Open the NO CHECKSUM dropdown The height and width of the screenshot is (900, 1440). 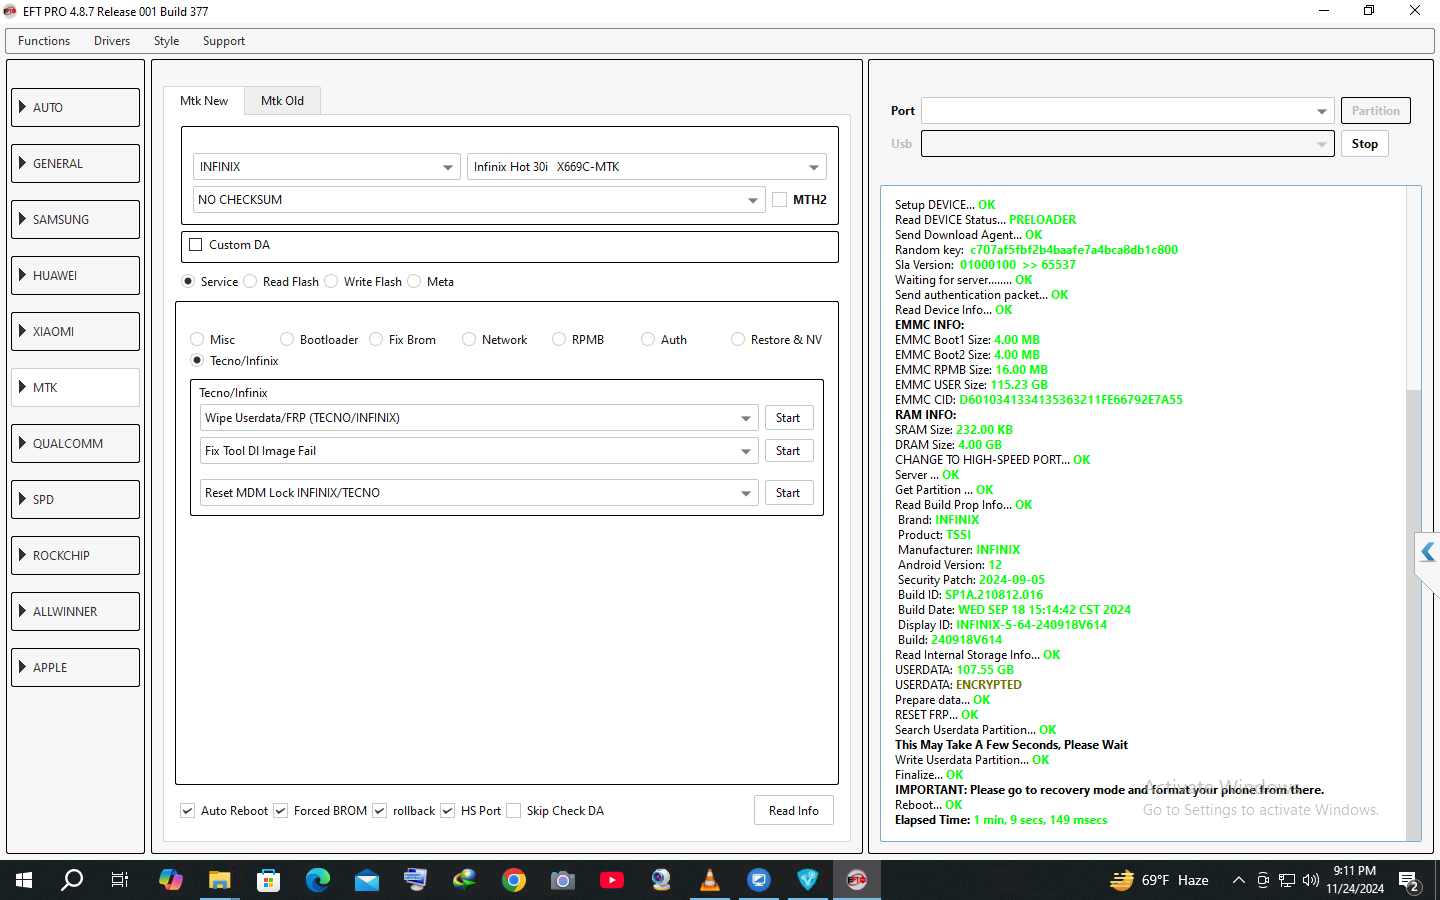click(x=479, y=200)
